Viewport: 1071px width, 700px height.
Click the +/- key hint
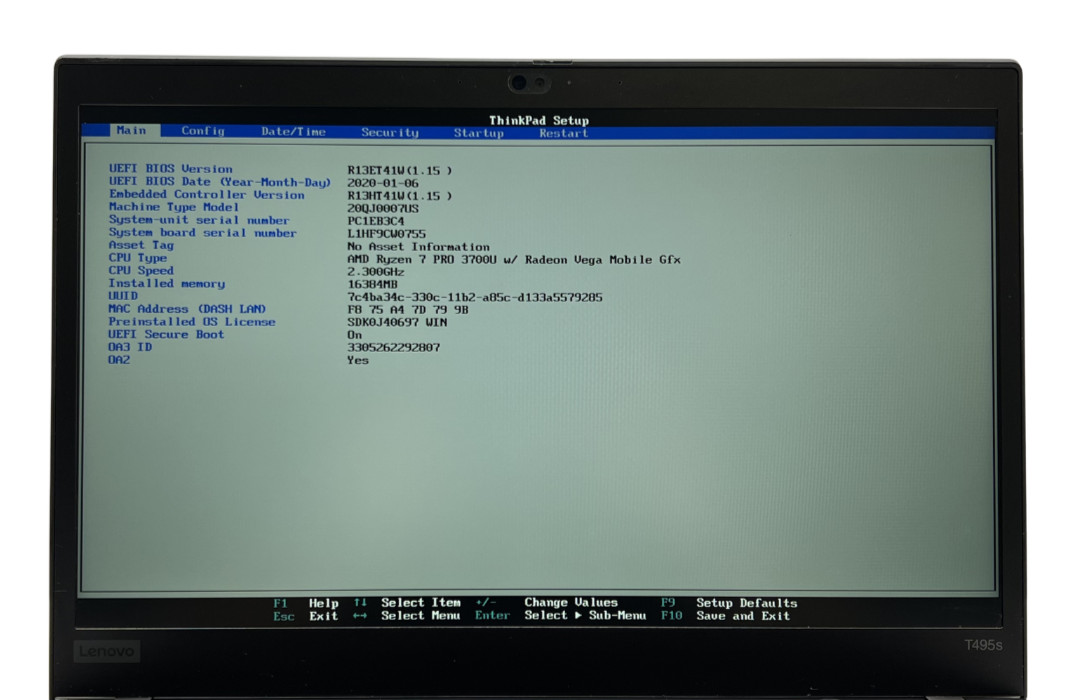click(486, 602)
